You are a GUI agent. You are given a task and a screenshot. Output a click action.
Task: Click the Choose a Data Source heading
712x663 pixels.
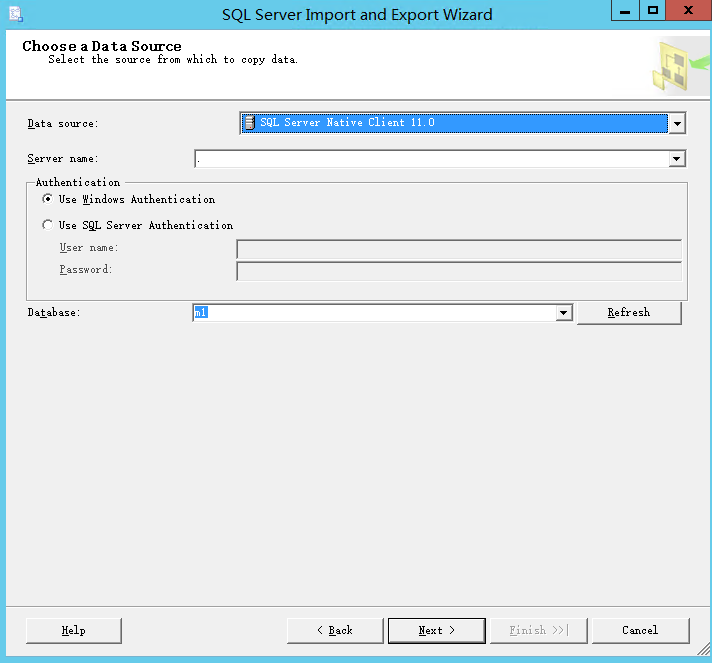pyautogui.click(x=102, y=46)
